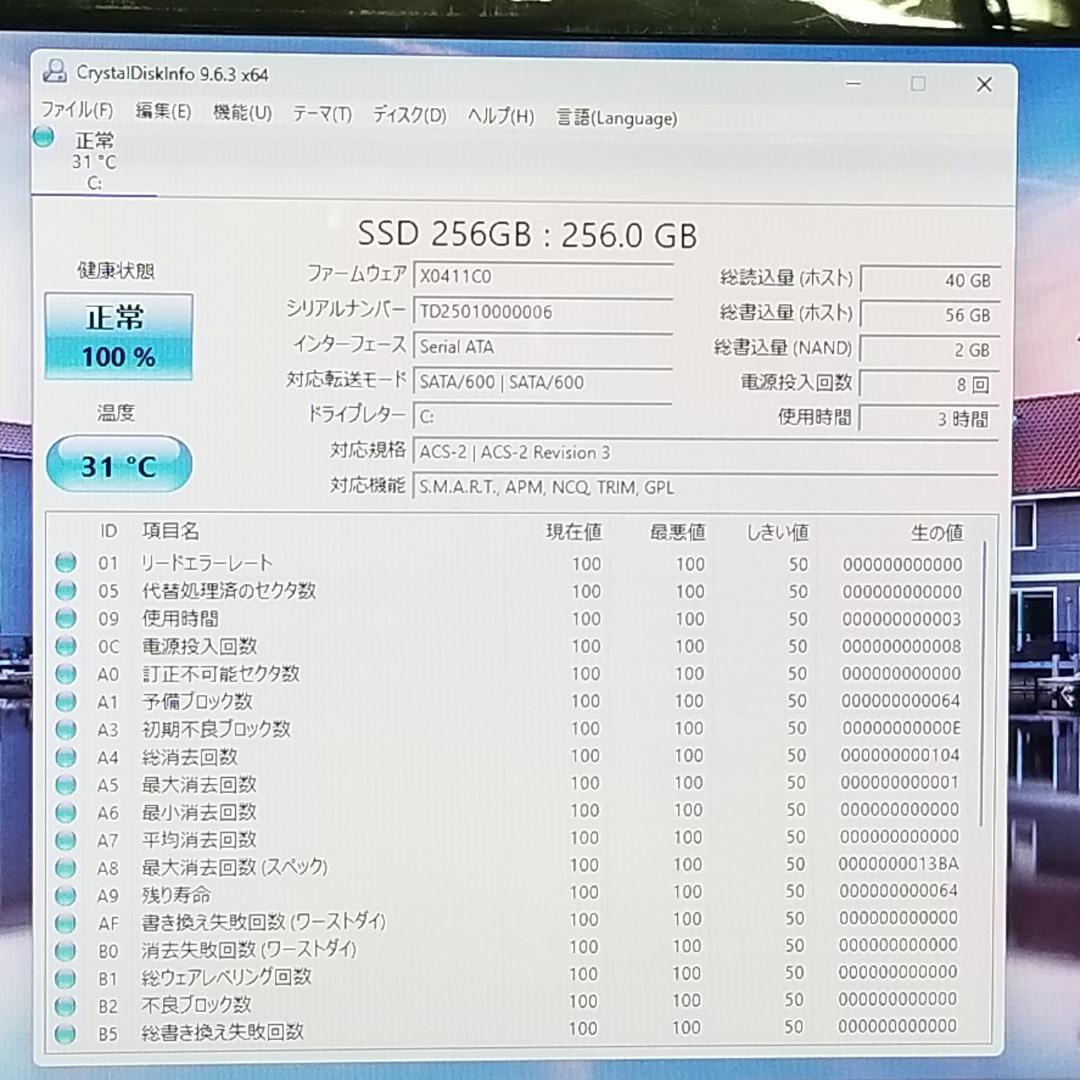Open the テーマ(T) menu
Viewport: 1080px width, 1080px height.
[x=322, y=116]
